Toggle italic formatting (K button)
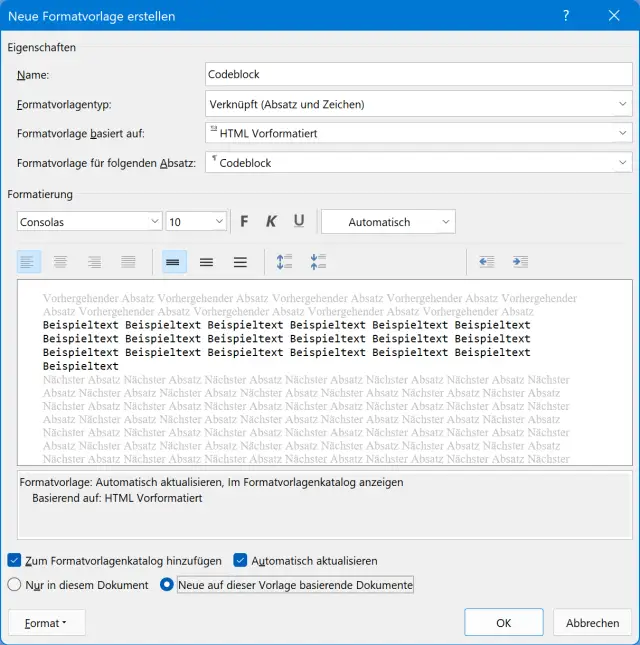 point(271,222)
